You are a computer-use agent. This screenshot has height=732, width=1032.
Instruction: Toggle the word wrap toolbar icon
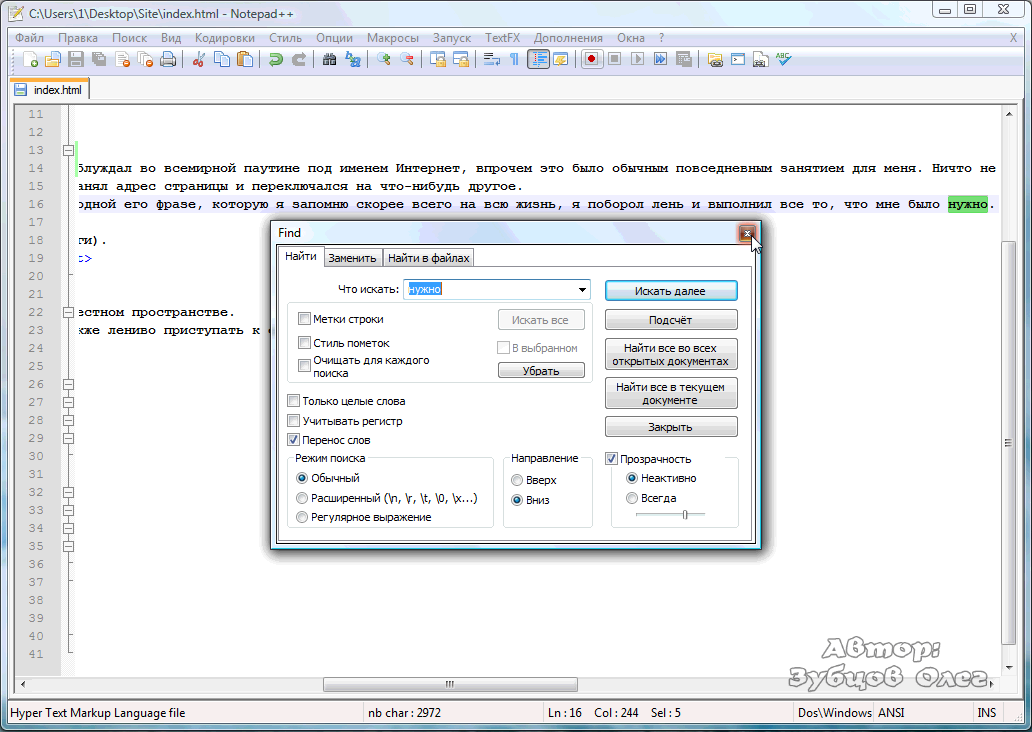[x=492, y=60]
